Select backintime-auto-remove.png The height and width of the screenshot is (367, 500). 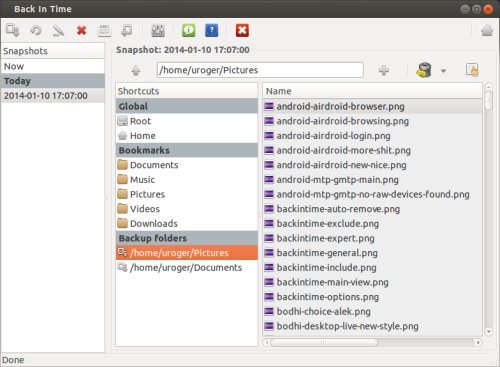click(372, 209)
